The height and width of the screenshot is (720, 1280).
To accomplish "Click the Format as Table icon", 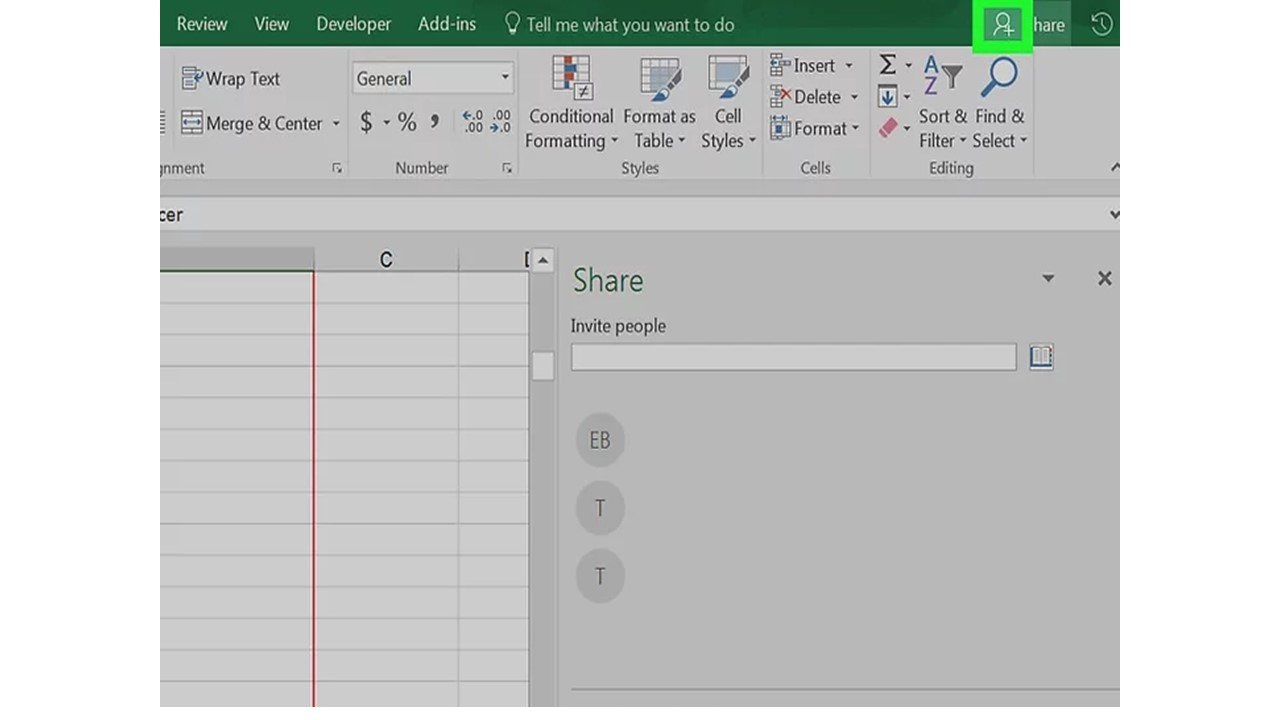I will 659,78.
